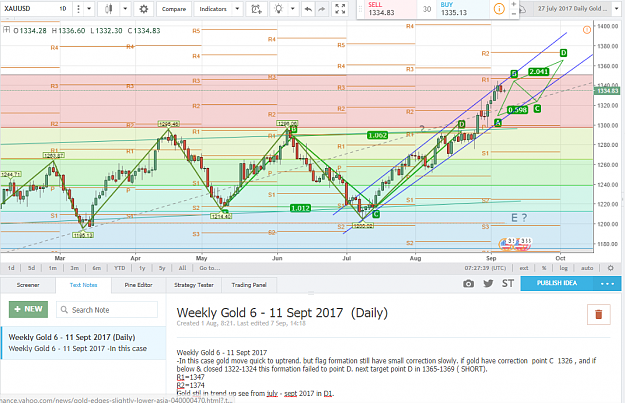
Task: Toggle log scale on price axis
Action: coord(563,268)
